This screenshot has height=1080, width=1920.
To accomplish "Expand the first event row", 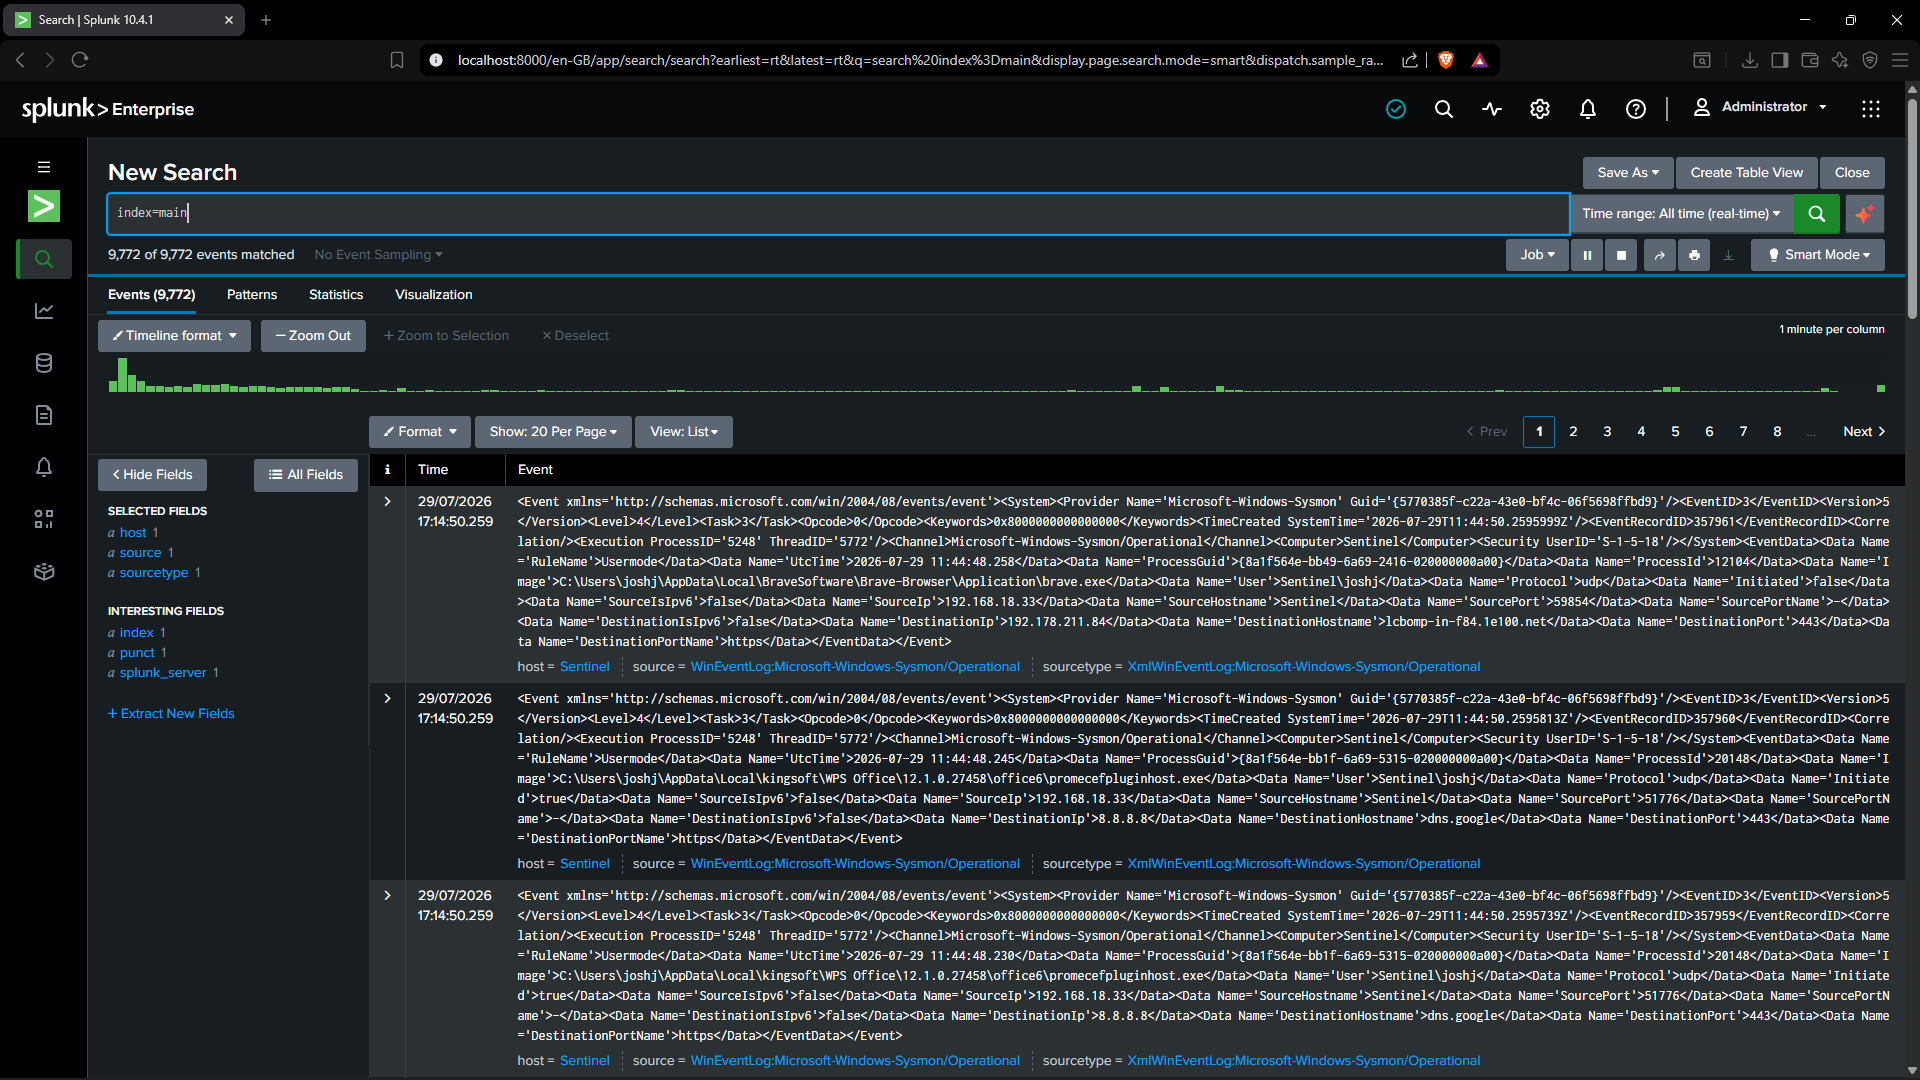I will [387, 502].
